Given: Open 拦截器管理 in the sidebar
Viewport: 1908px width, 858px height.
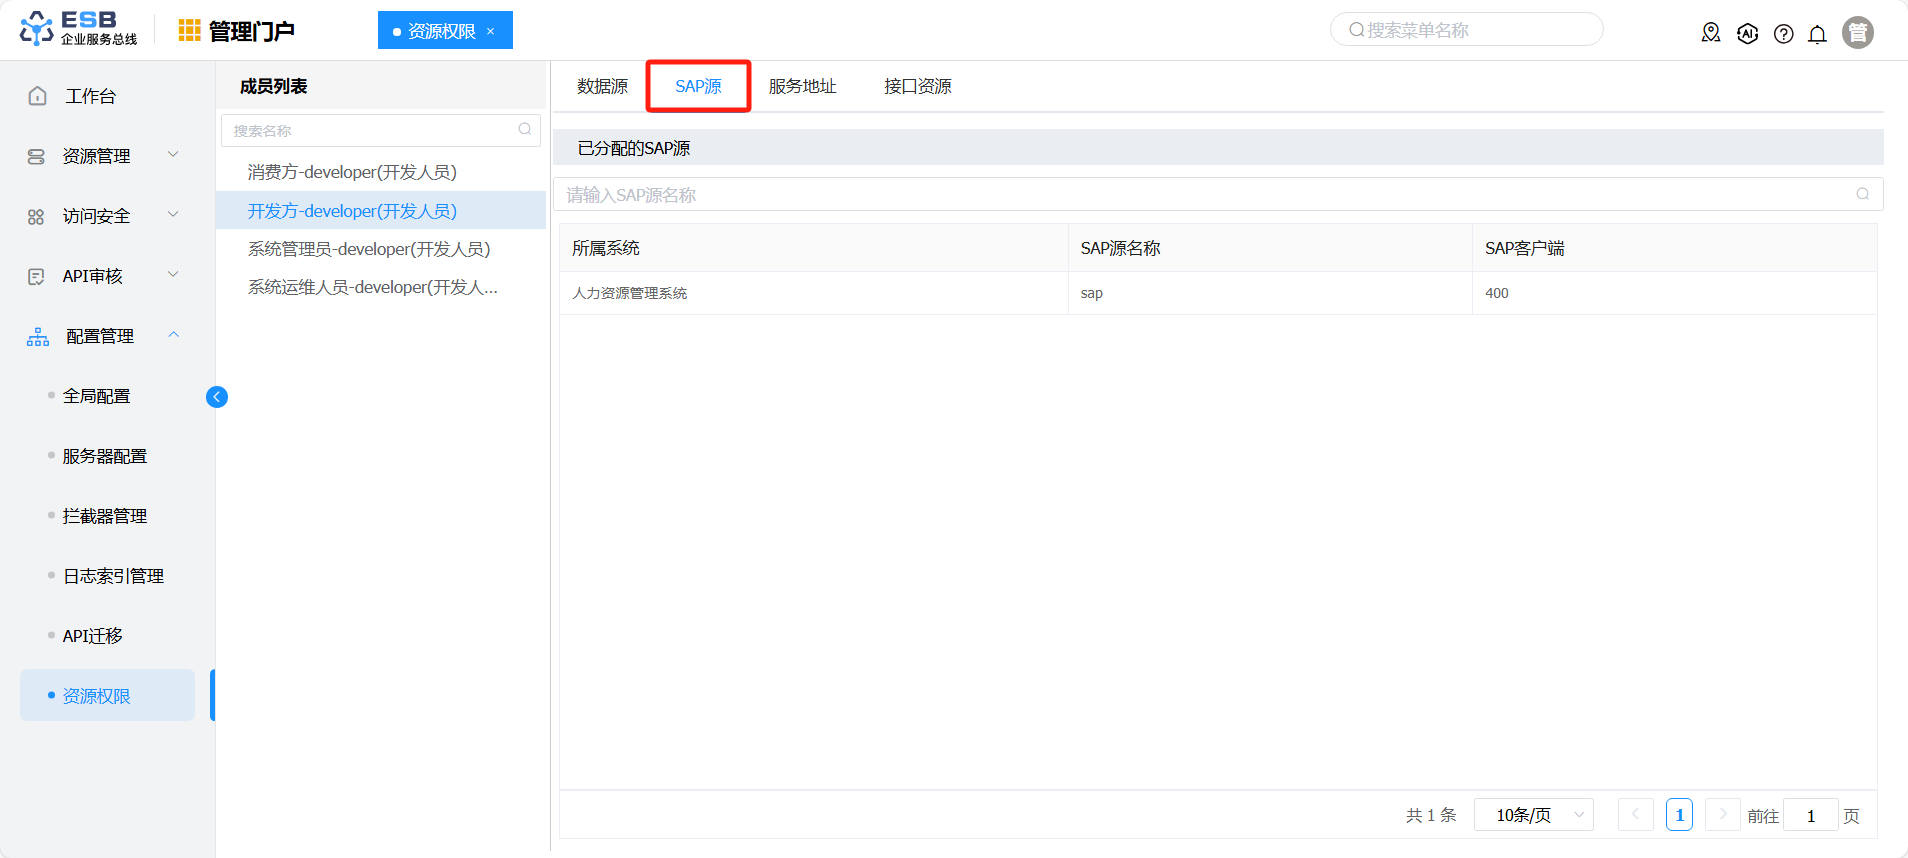Looking at the screenshot, I should pos(105,516).
